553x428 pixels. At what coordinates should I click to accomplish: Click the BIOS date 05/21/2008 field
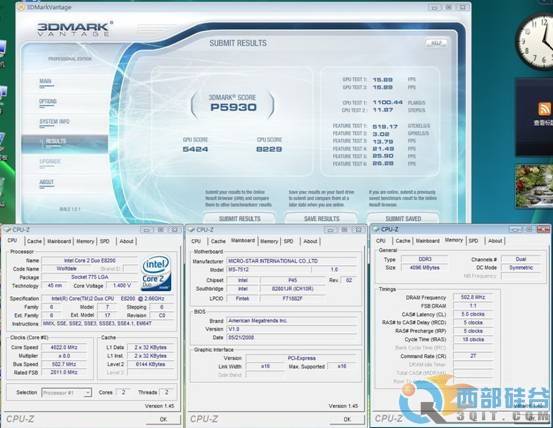pyautogui.click(x=291, y=337)
